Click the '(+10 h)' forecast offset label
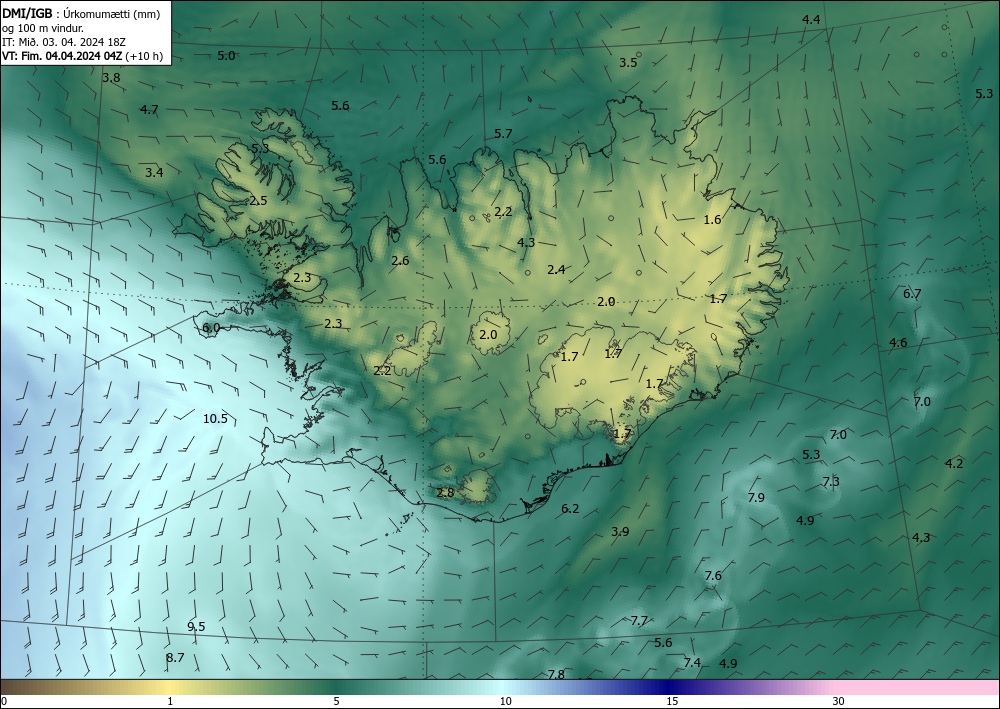The width and height of the screenshot is (1000, 709). pyautogui.click(x=144, y=56)
